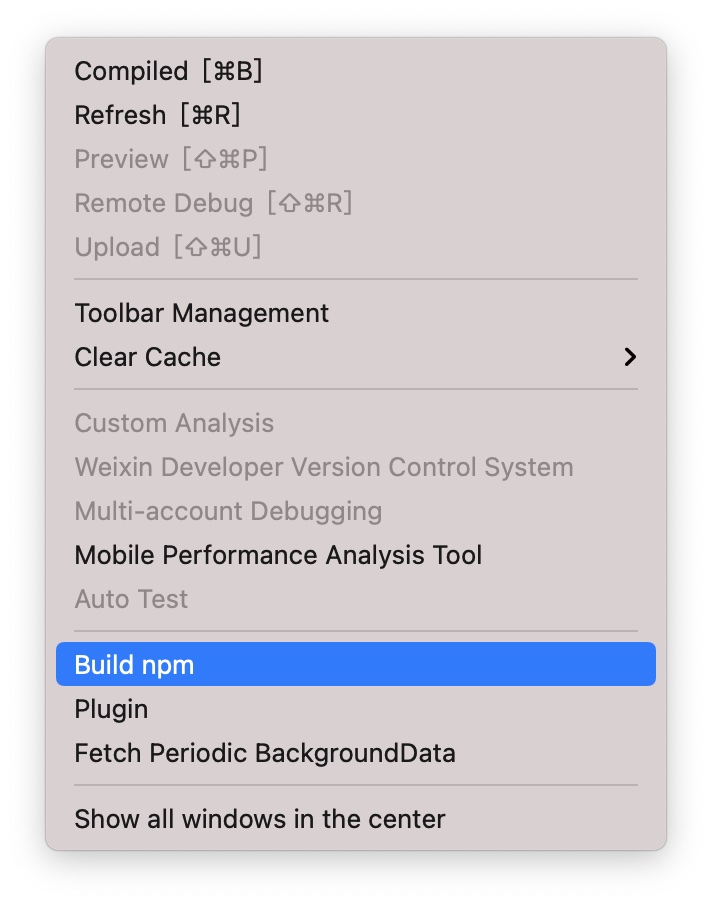
Task: Expand the Clear Cache submenu arrow
Action: coord(630,358)
